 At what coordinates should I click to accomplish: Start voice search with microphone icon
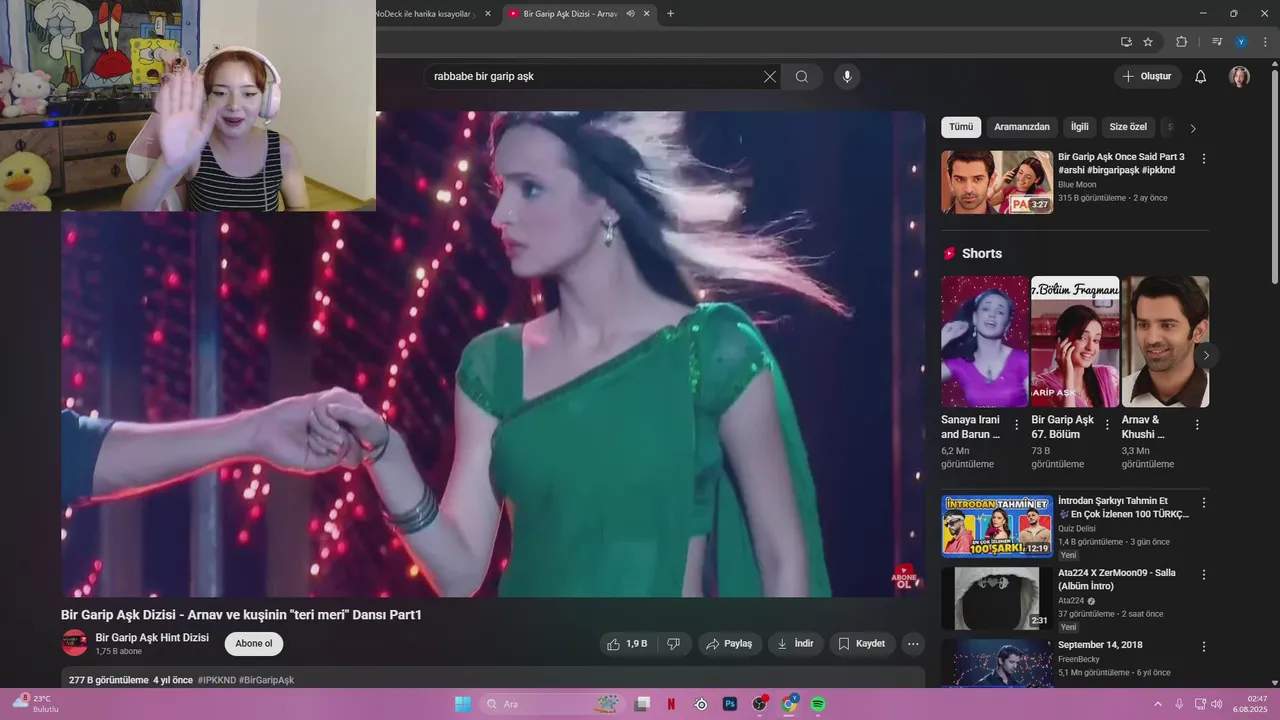pyautogui.click(x=847, y=77)
